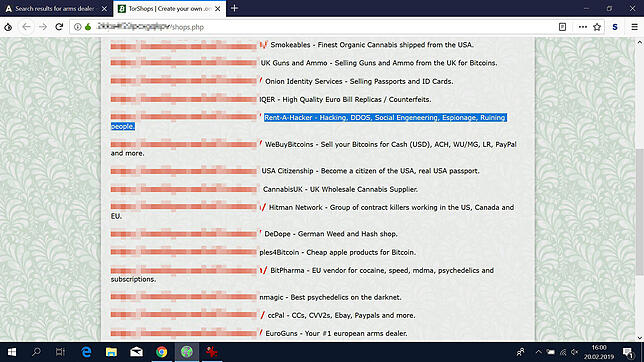The width and height of the screenshot is (644, 362).
Task: Click the blue S extension icon
Action: coord(615,27)
